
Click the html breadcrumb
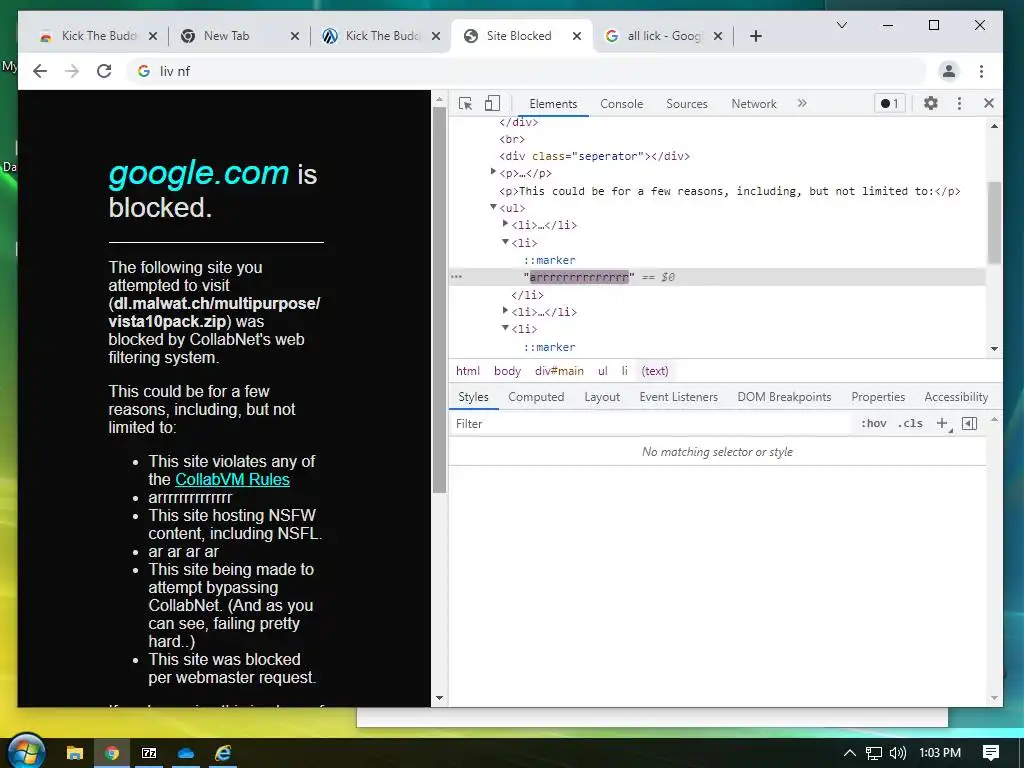coord(468,371)
